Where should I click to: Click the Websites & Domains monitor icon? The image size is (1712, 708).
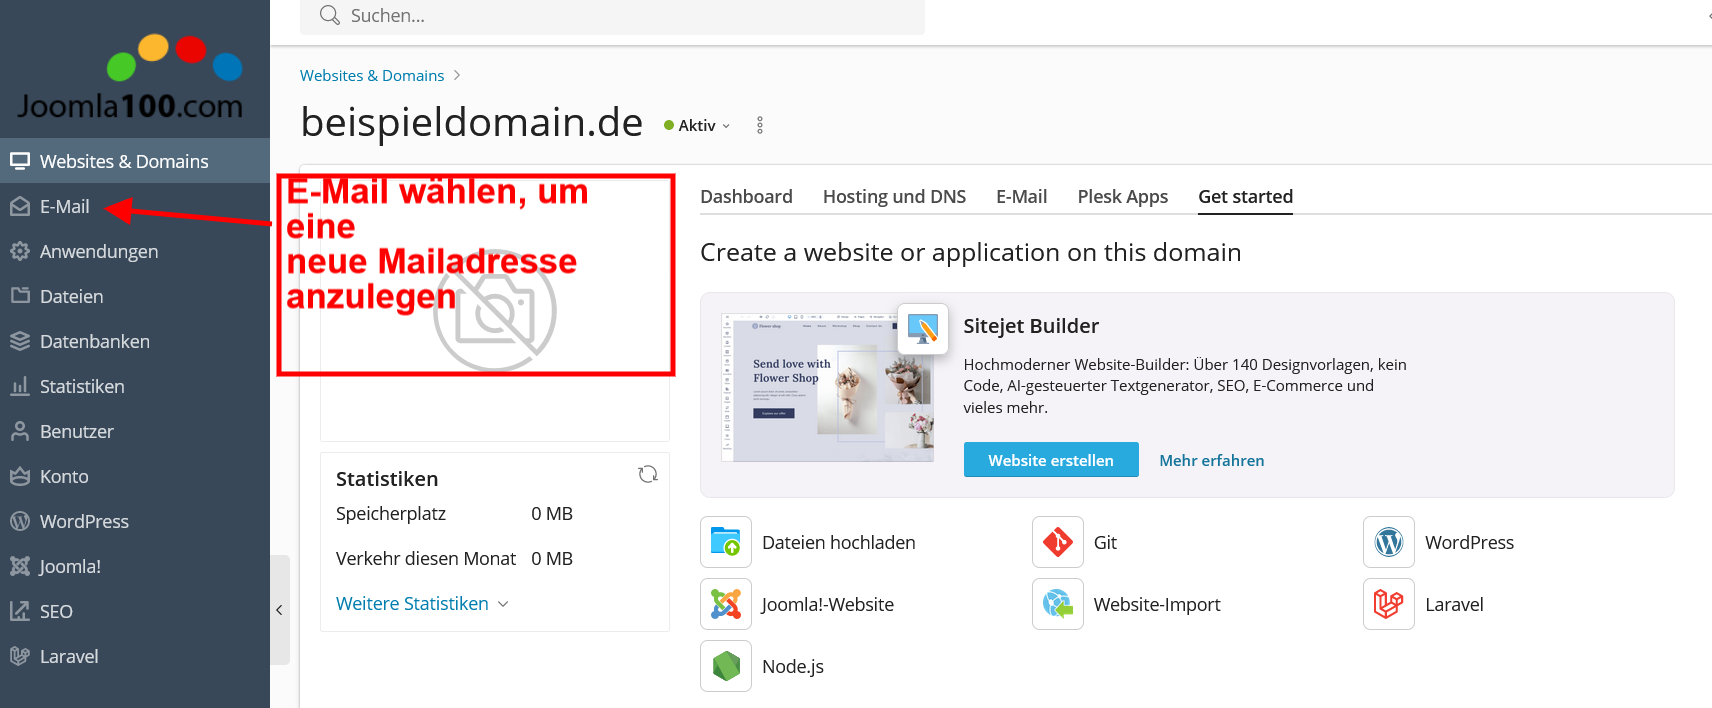click(x=20, y=161)
